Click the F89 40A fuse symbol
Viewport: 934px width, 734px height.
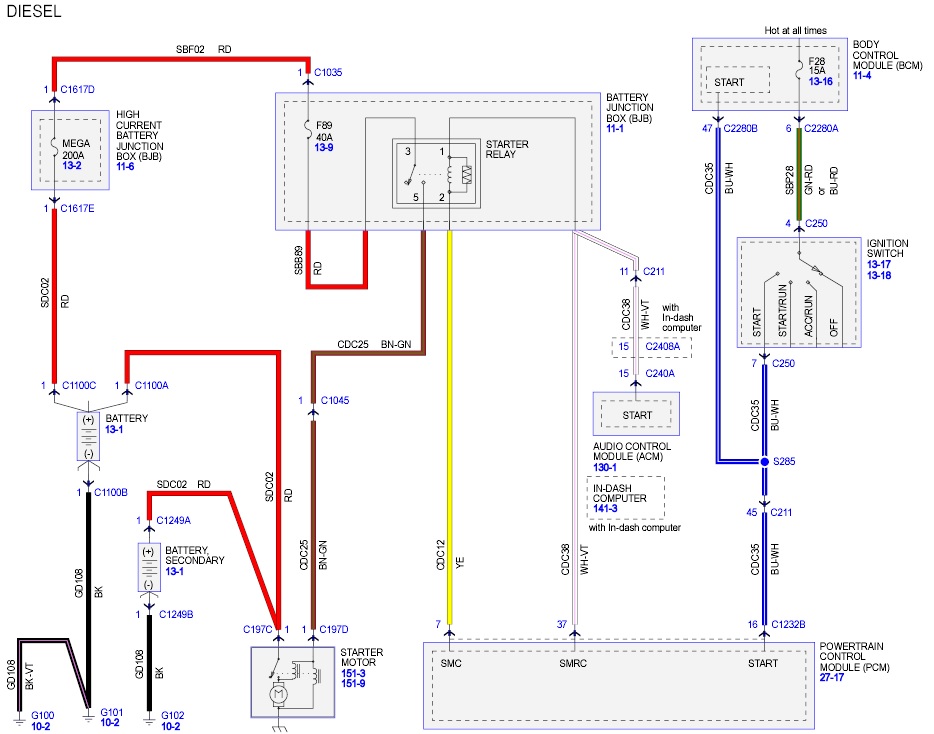pos(307,128)
